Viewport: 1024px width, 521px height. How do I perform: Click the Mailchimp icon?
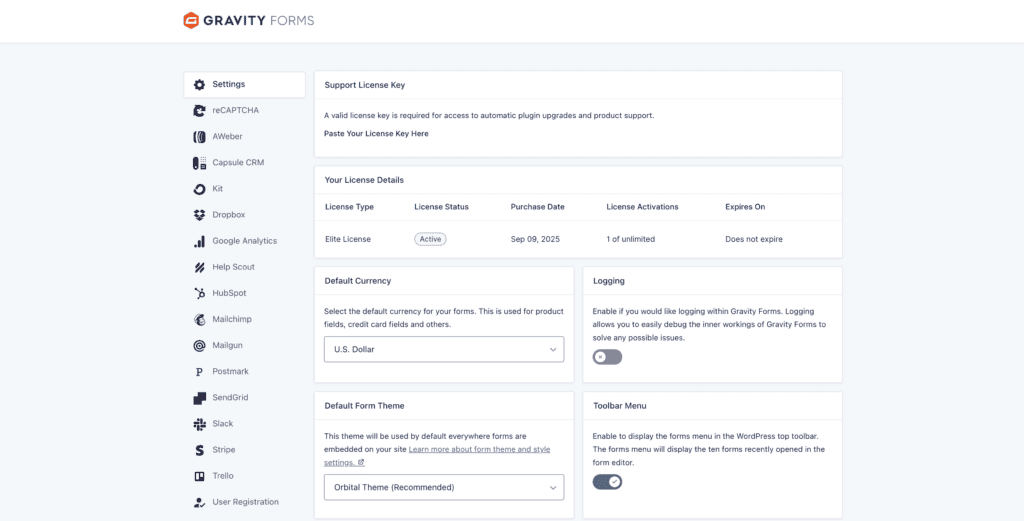(199, 320)
